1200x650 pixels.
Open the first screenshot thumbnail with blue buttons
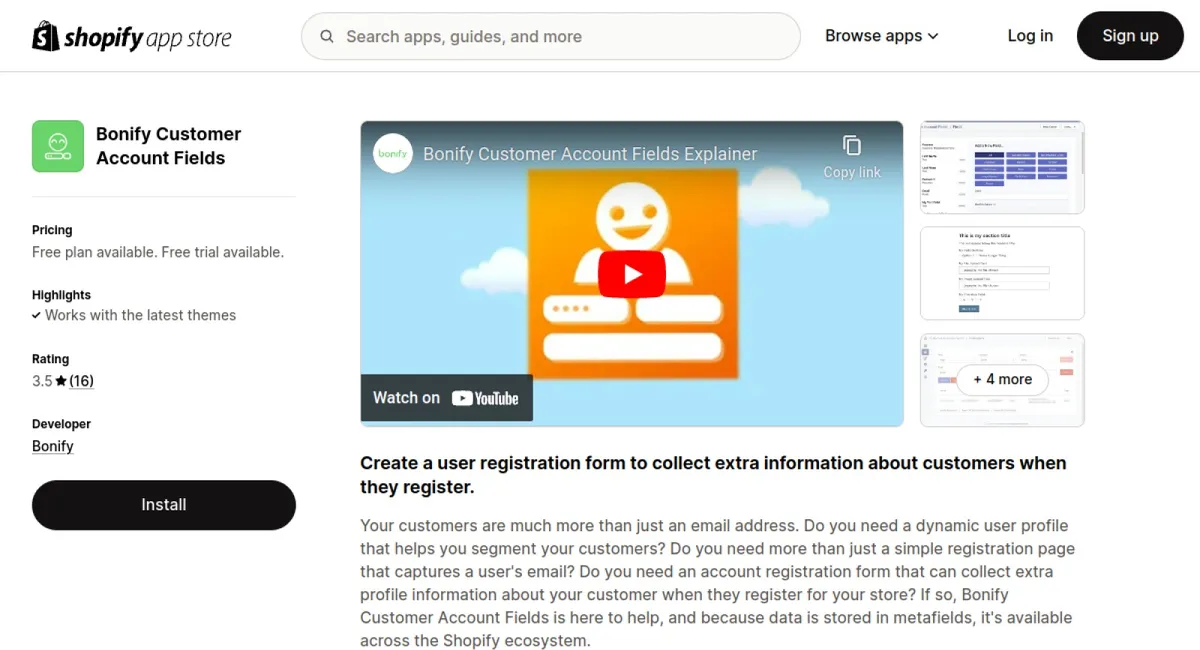tap(1002, 168)
